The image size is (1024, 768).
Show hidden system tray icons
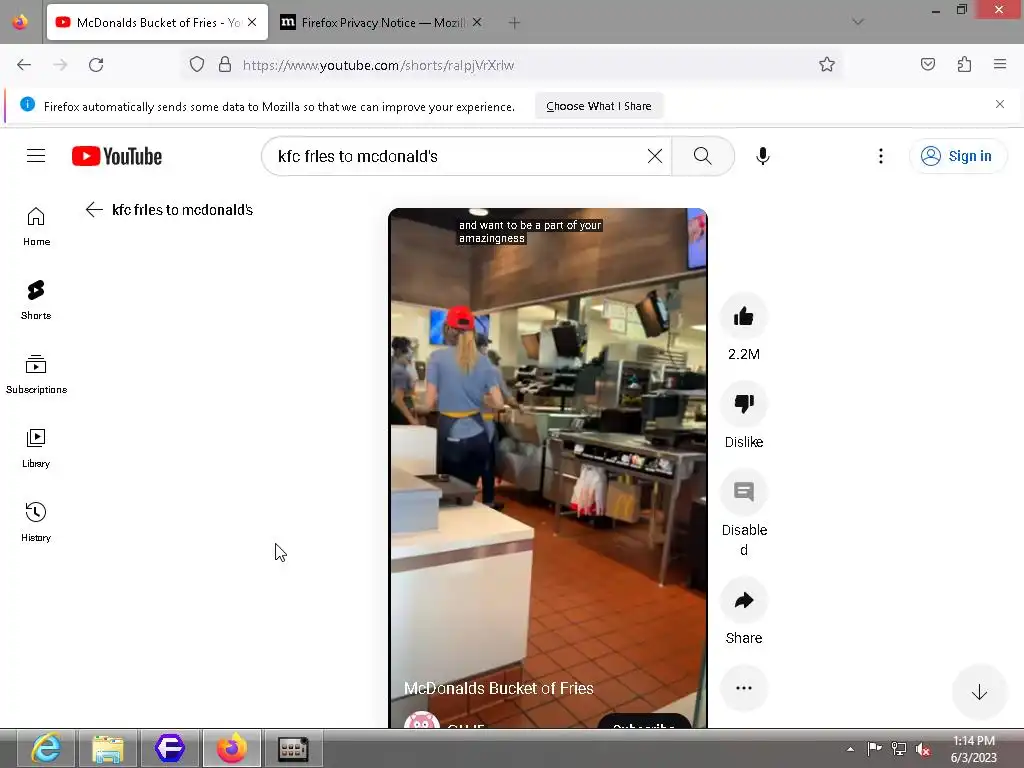coord(850,749)
